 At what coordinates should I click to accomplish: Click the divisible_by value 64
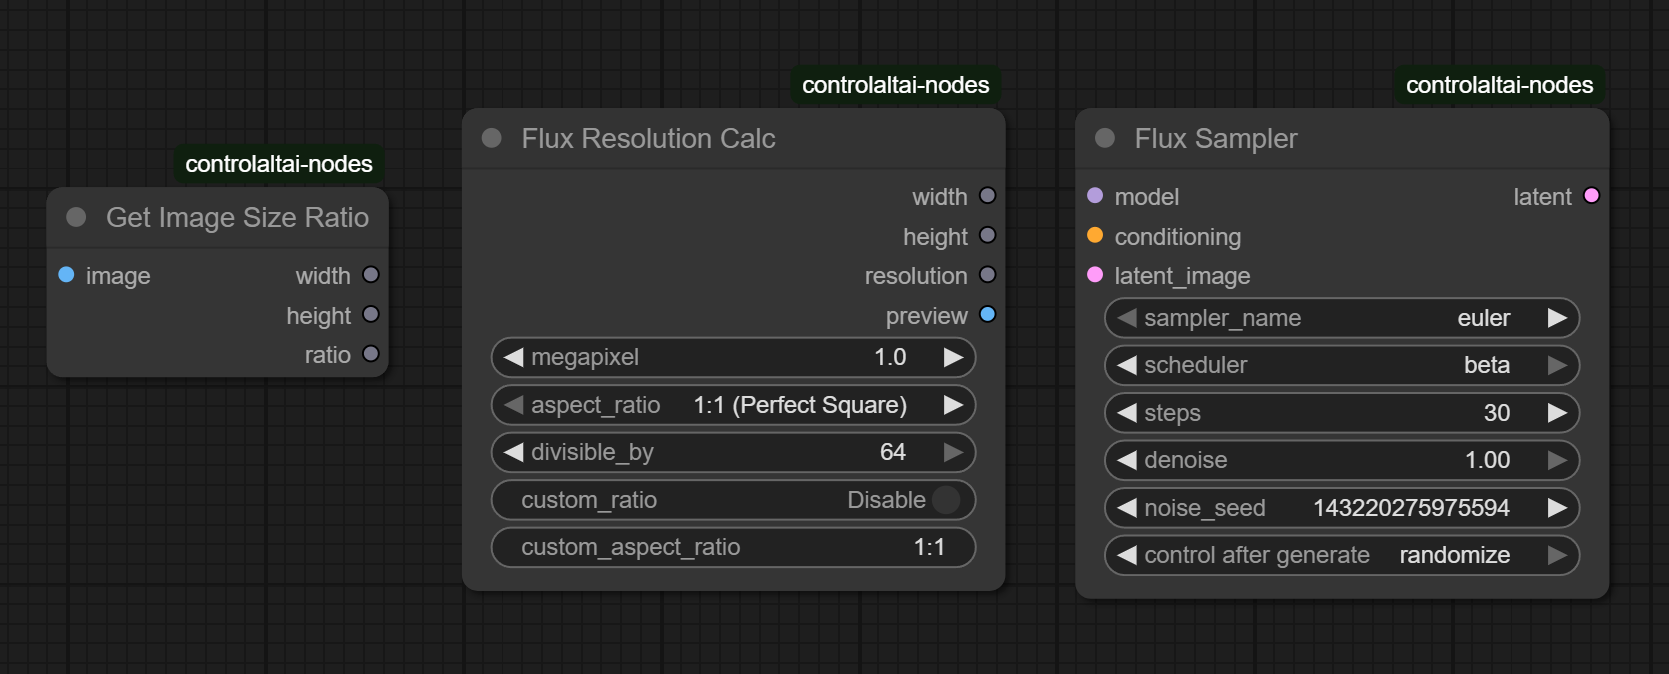(x=893, y=452)
